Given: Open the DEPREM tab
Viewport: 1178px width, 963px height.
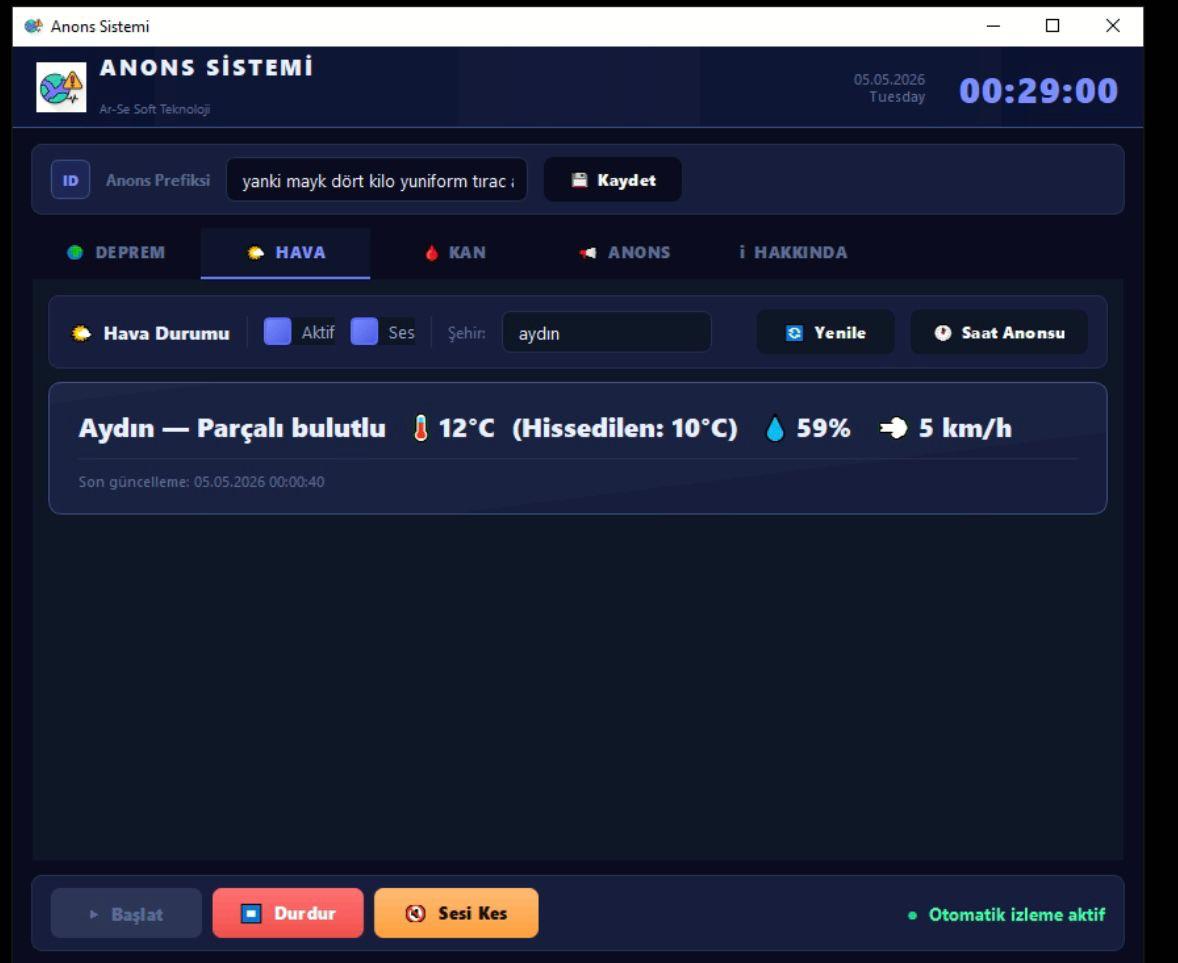Looking at the screenshot, I should pos(116,252).
